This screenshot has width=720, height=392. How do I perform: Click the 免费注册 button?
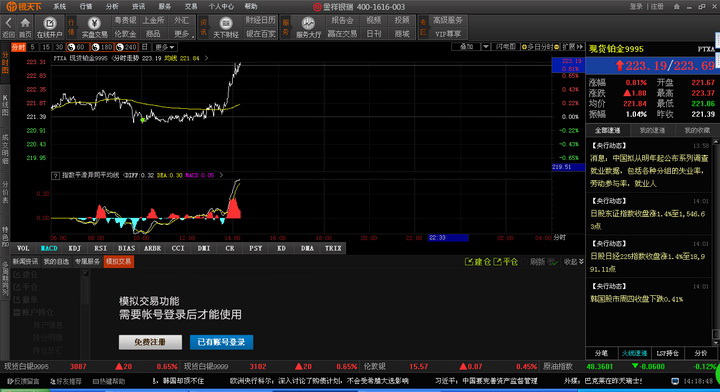point(150,342)
